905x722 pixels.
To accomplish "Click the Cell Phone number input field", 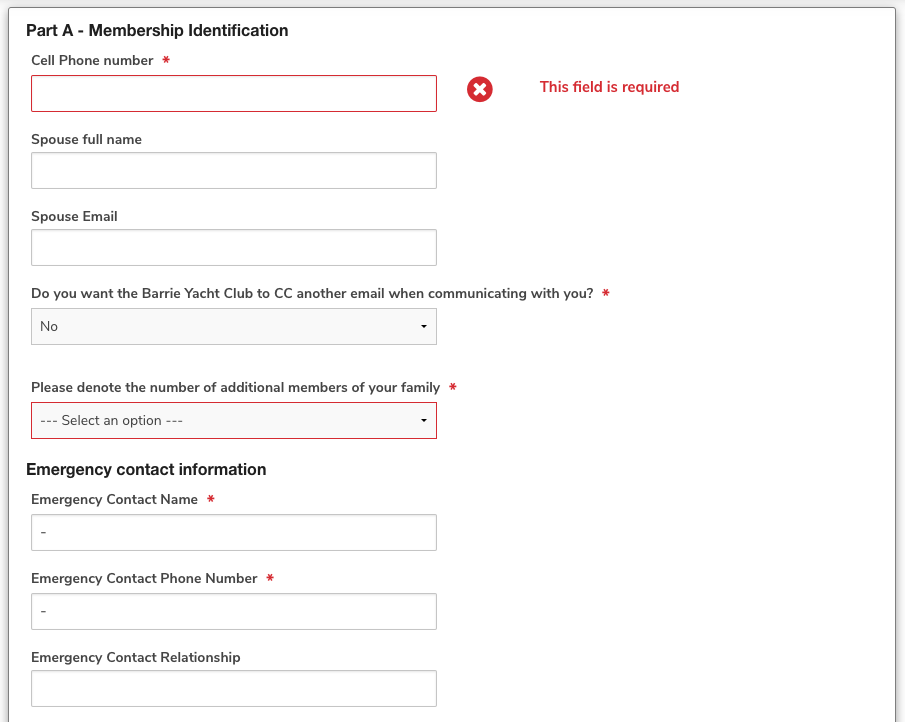I will pyautogui.click(x=233, y=93).
